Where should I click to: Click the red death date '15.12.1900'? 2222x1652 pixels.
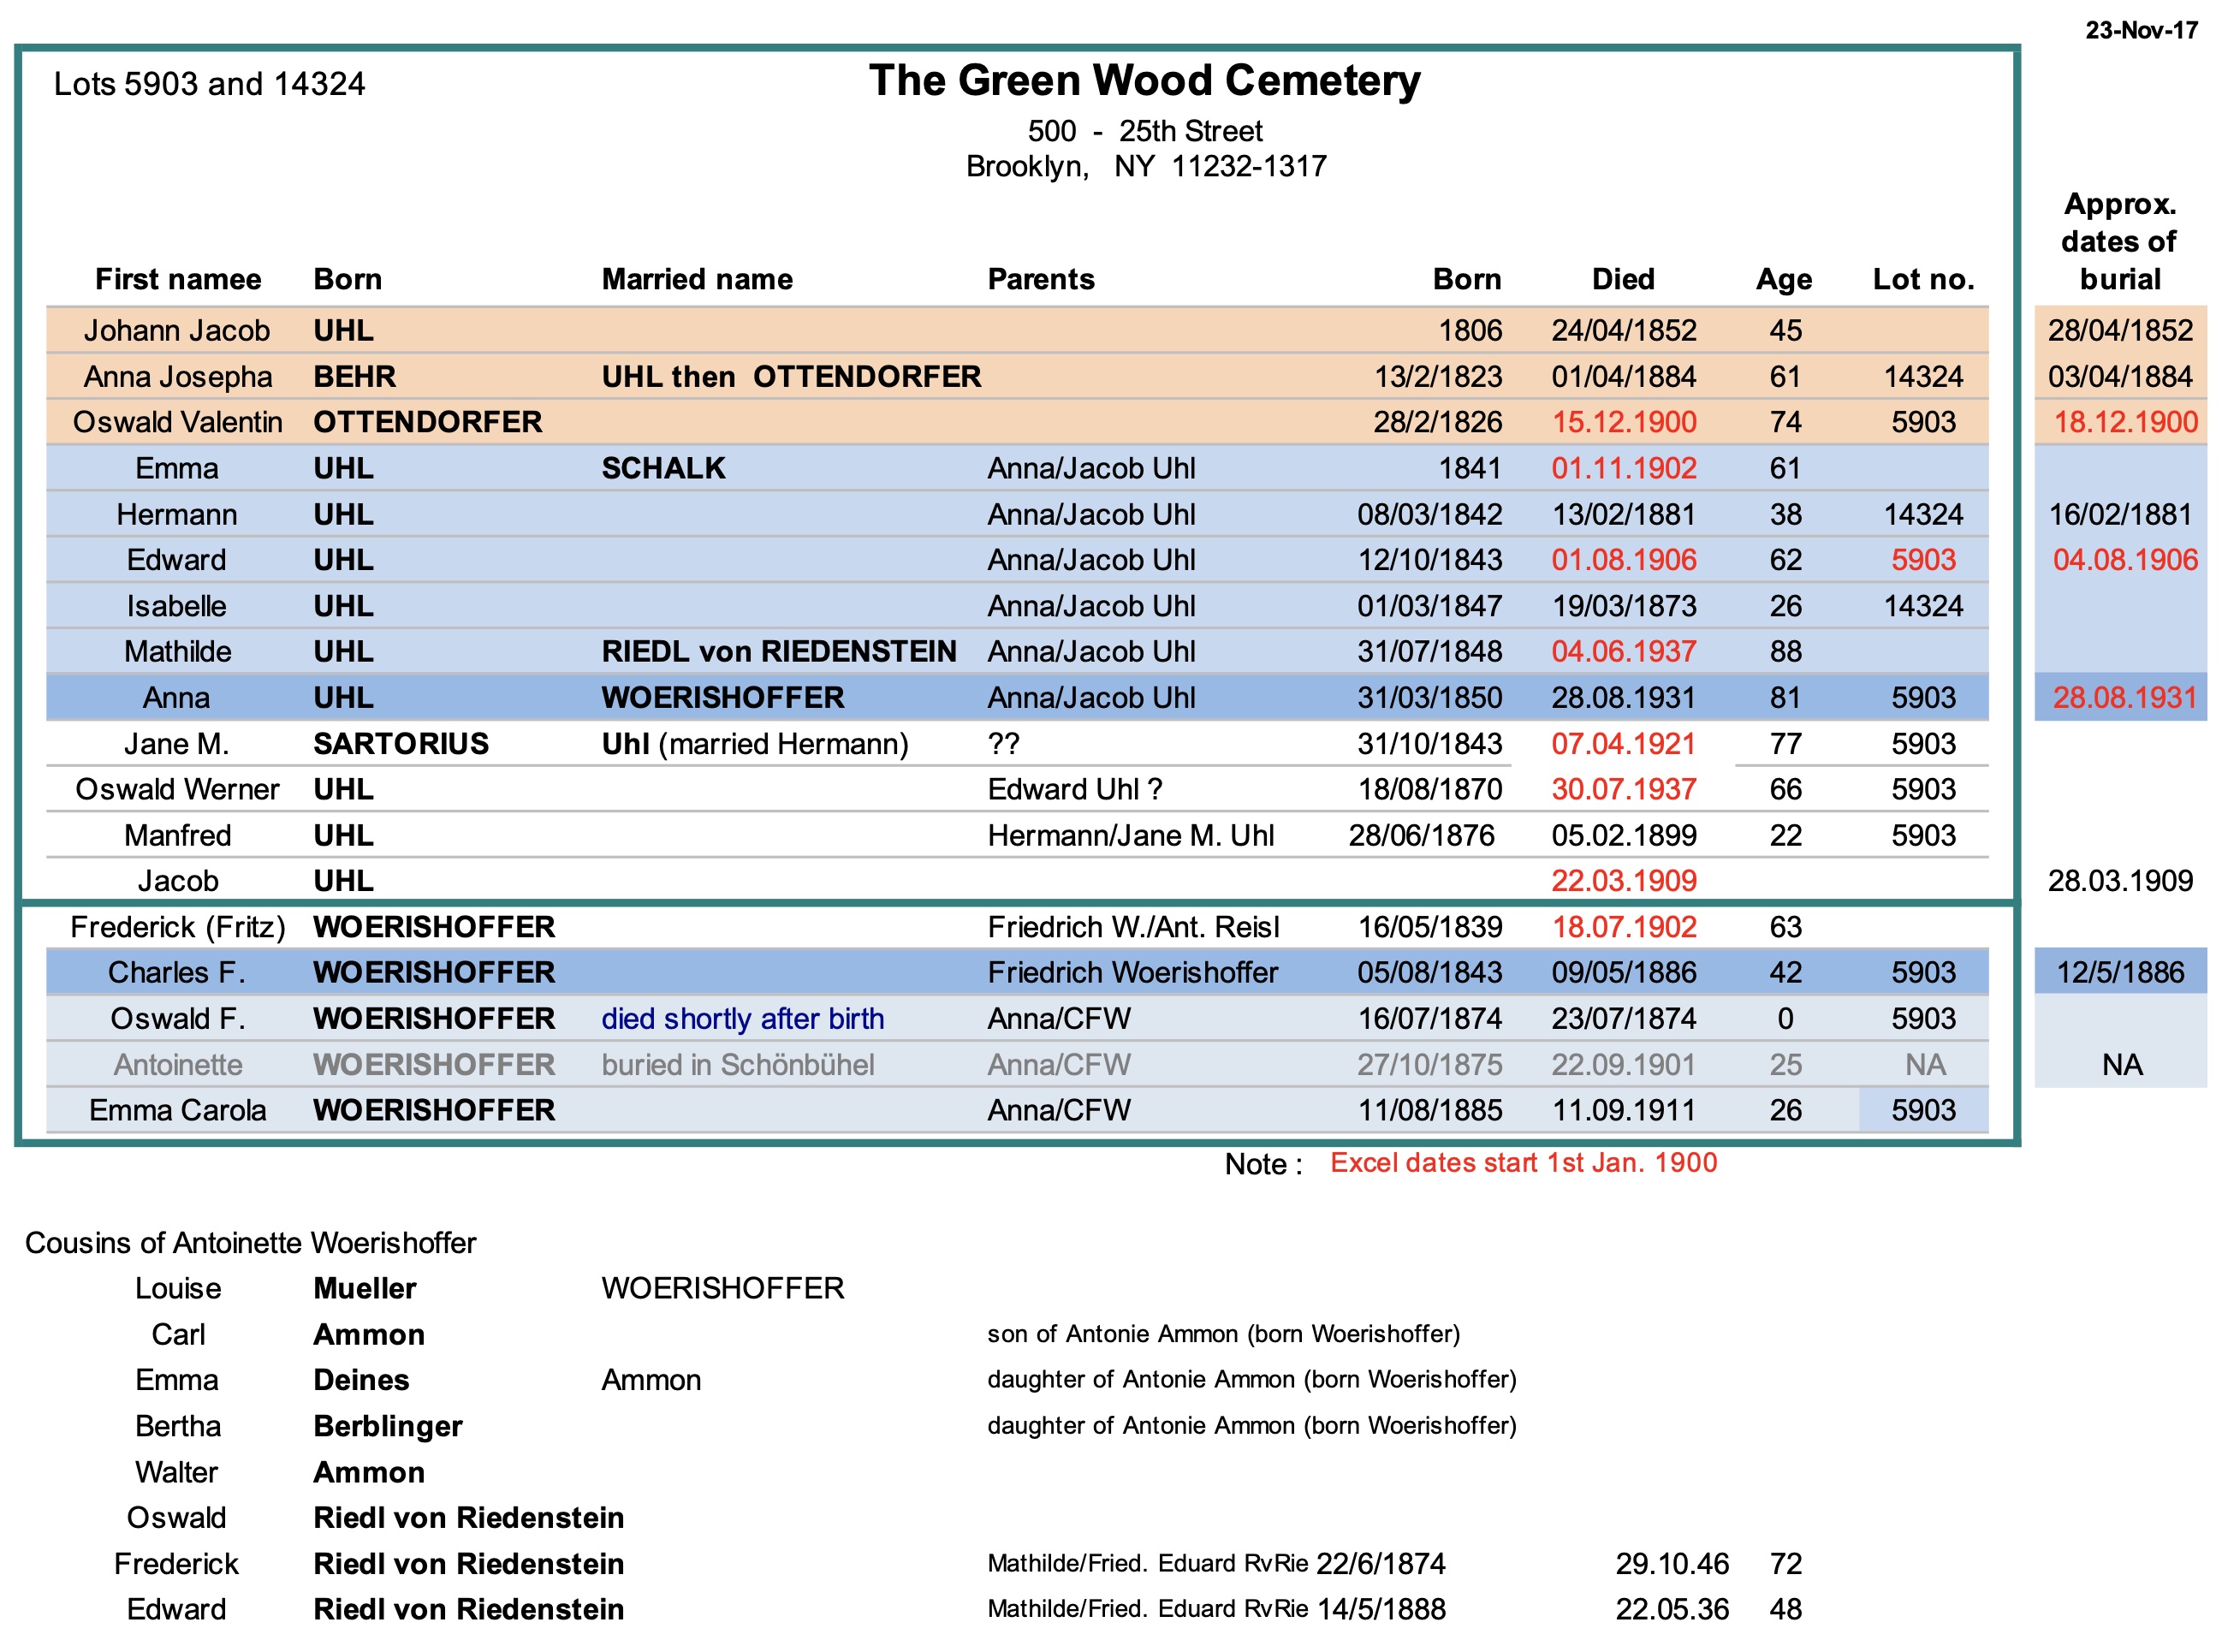(1623, 422)
